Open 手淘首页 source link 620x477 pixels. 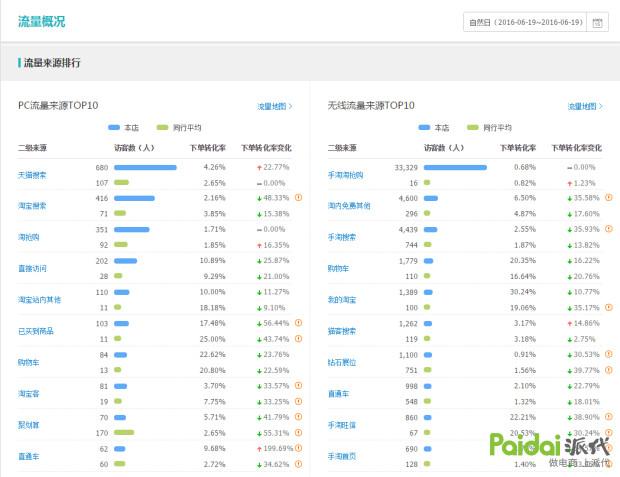point(342,456)
